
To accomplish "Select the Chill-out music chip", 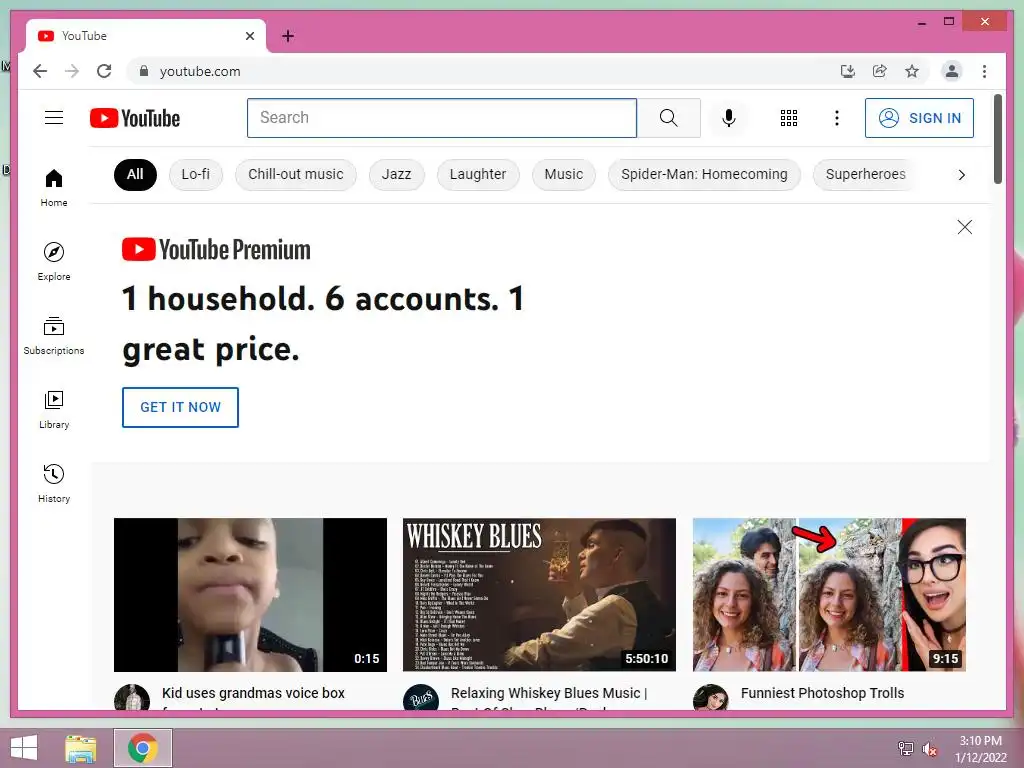I will 295,174.
